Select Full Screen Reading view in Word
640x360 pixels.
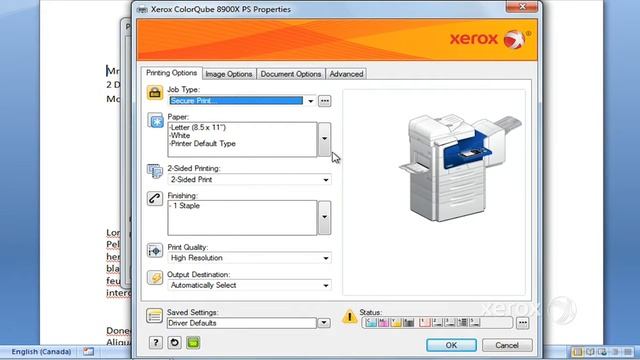590,351
